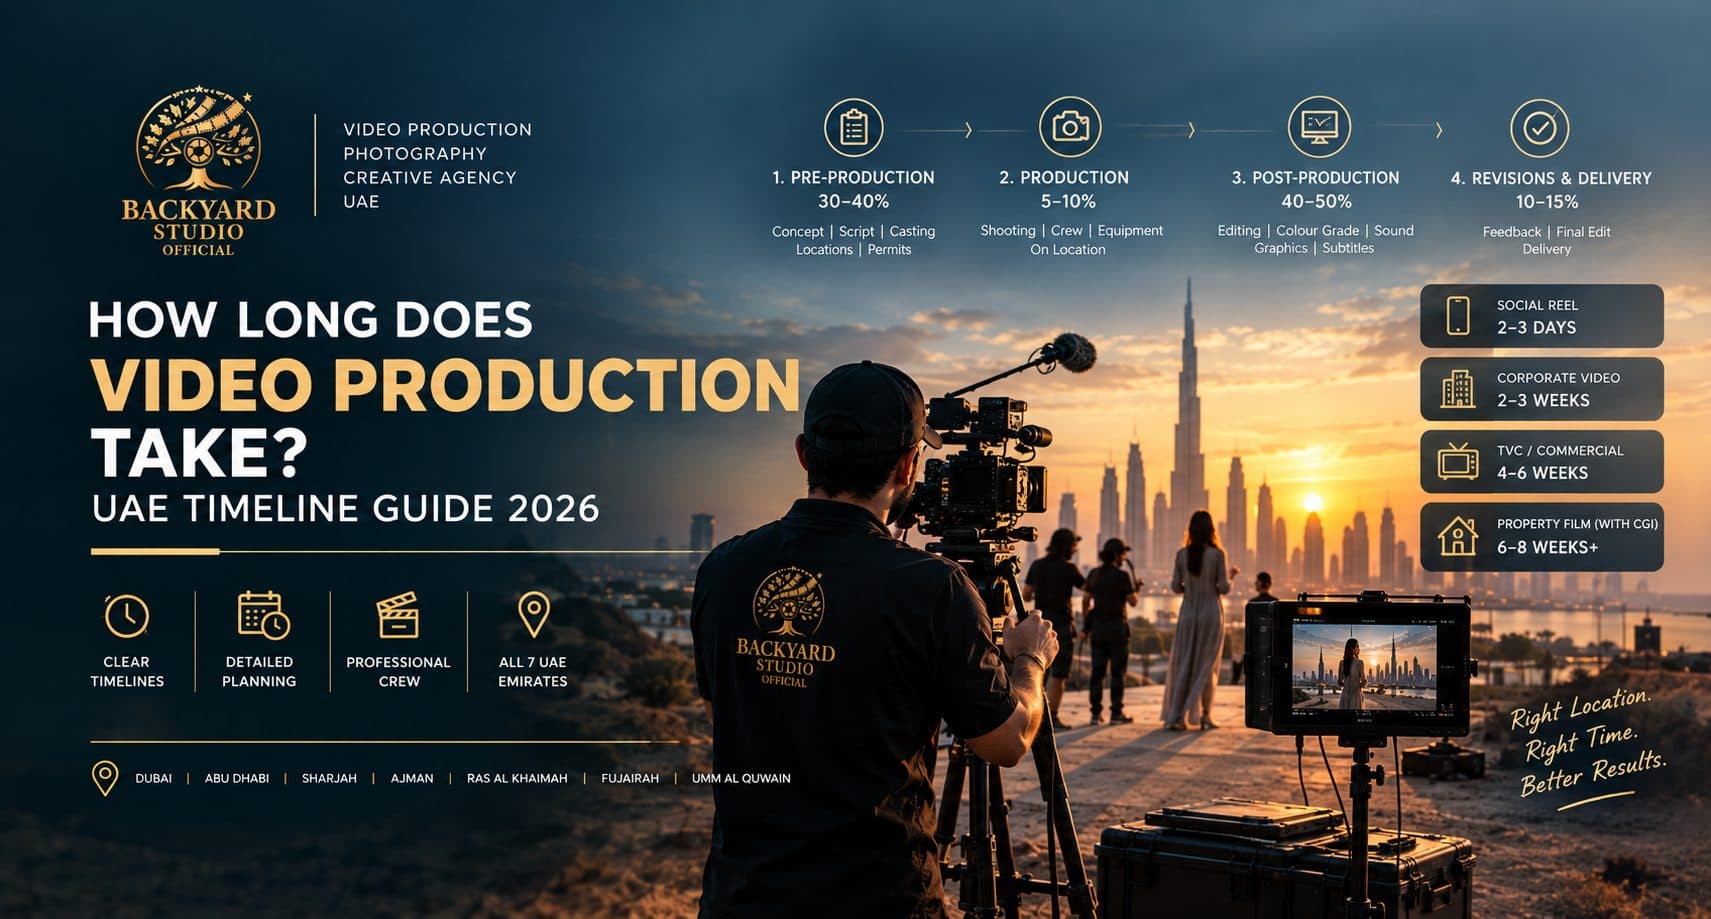The width and height of the screenshot is (1711, 919).
Task: Click 'RAS AL KHAIMAH' in the emirates list
Action: (517, 778)
